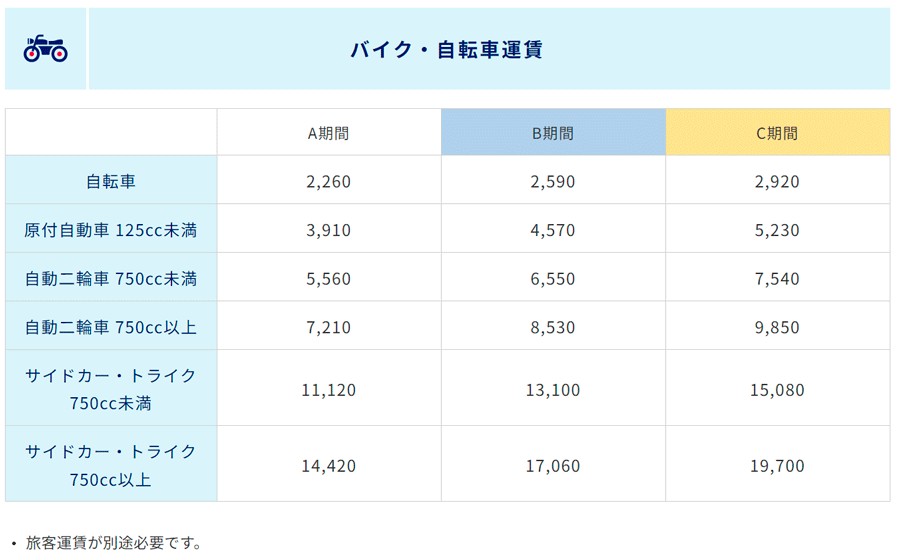This screenshot has width=900, height=558.
Task: Click the 2,260 bicycle fare cell
Action: [x=329, y=181]
